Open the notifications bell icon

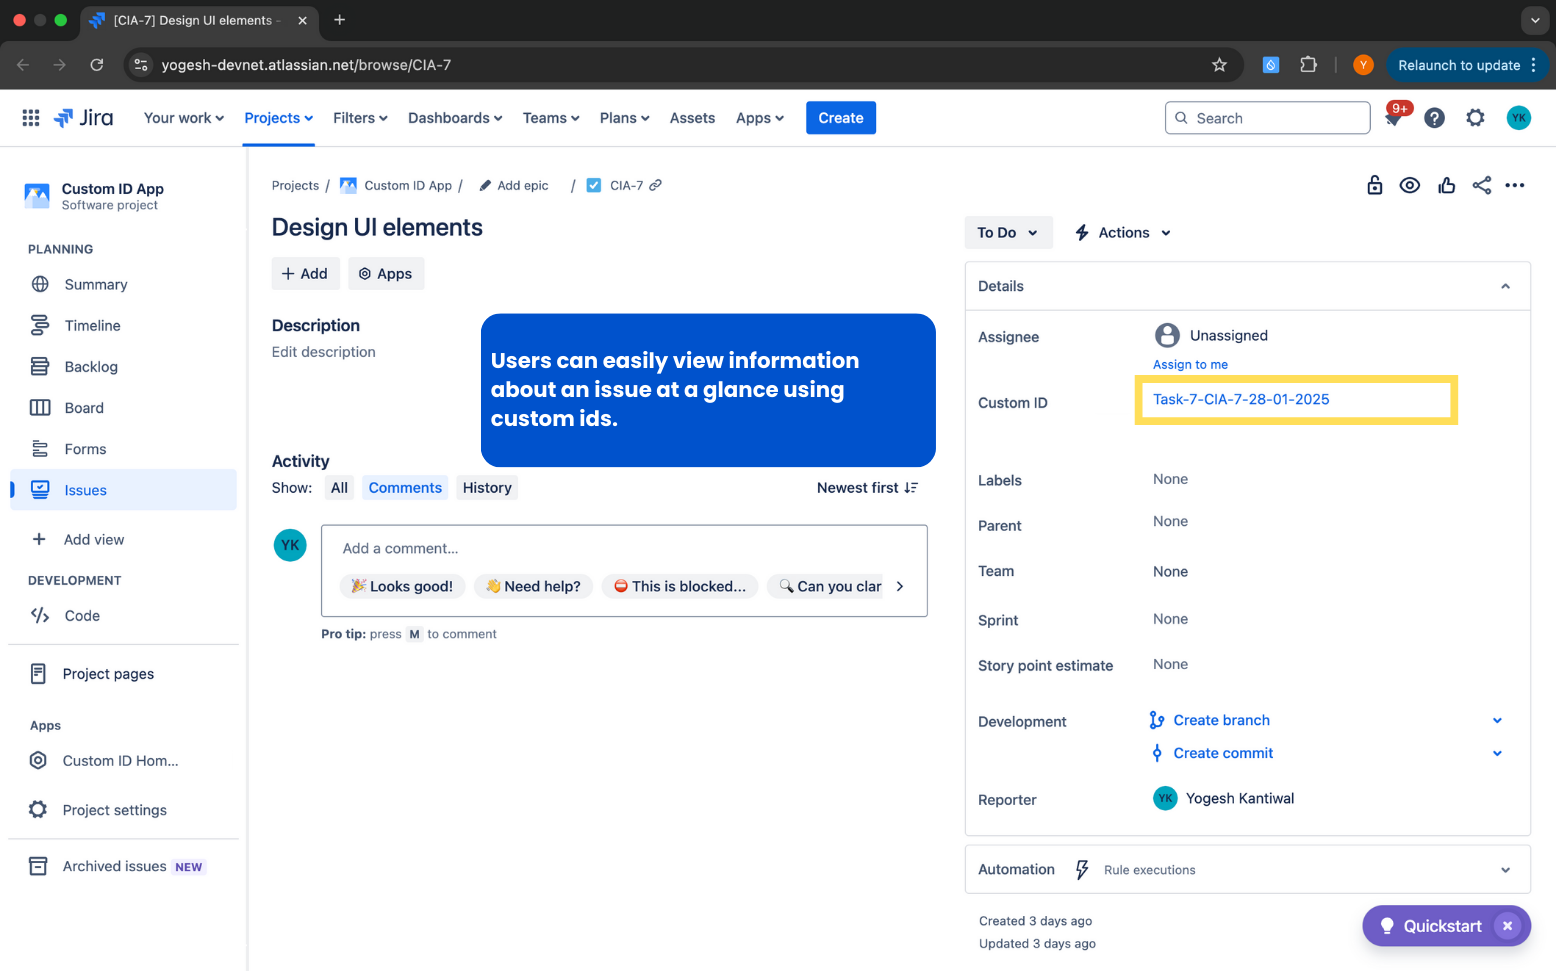pyautogui.click(x=1393, y=118)
